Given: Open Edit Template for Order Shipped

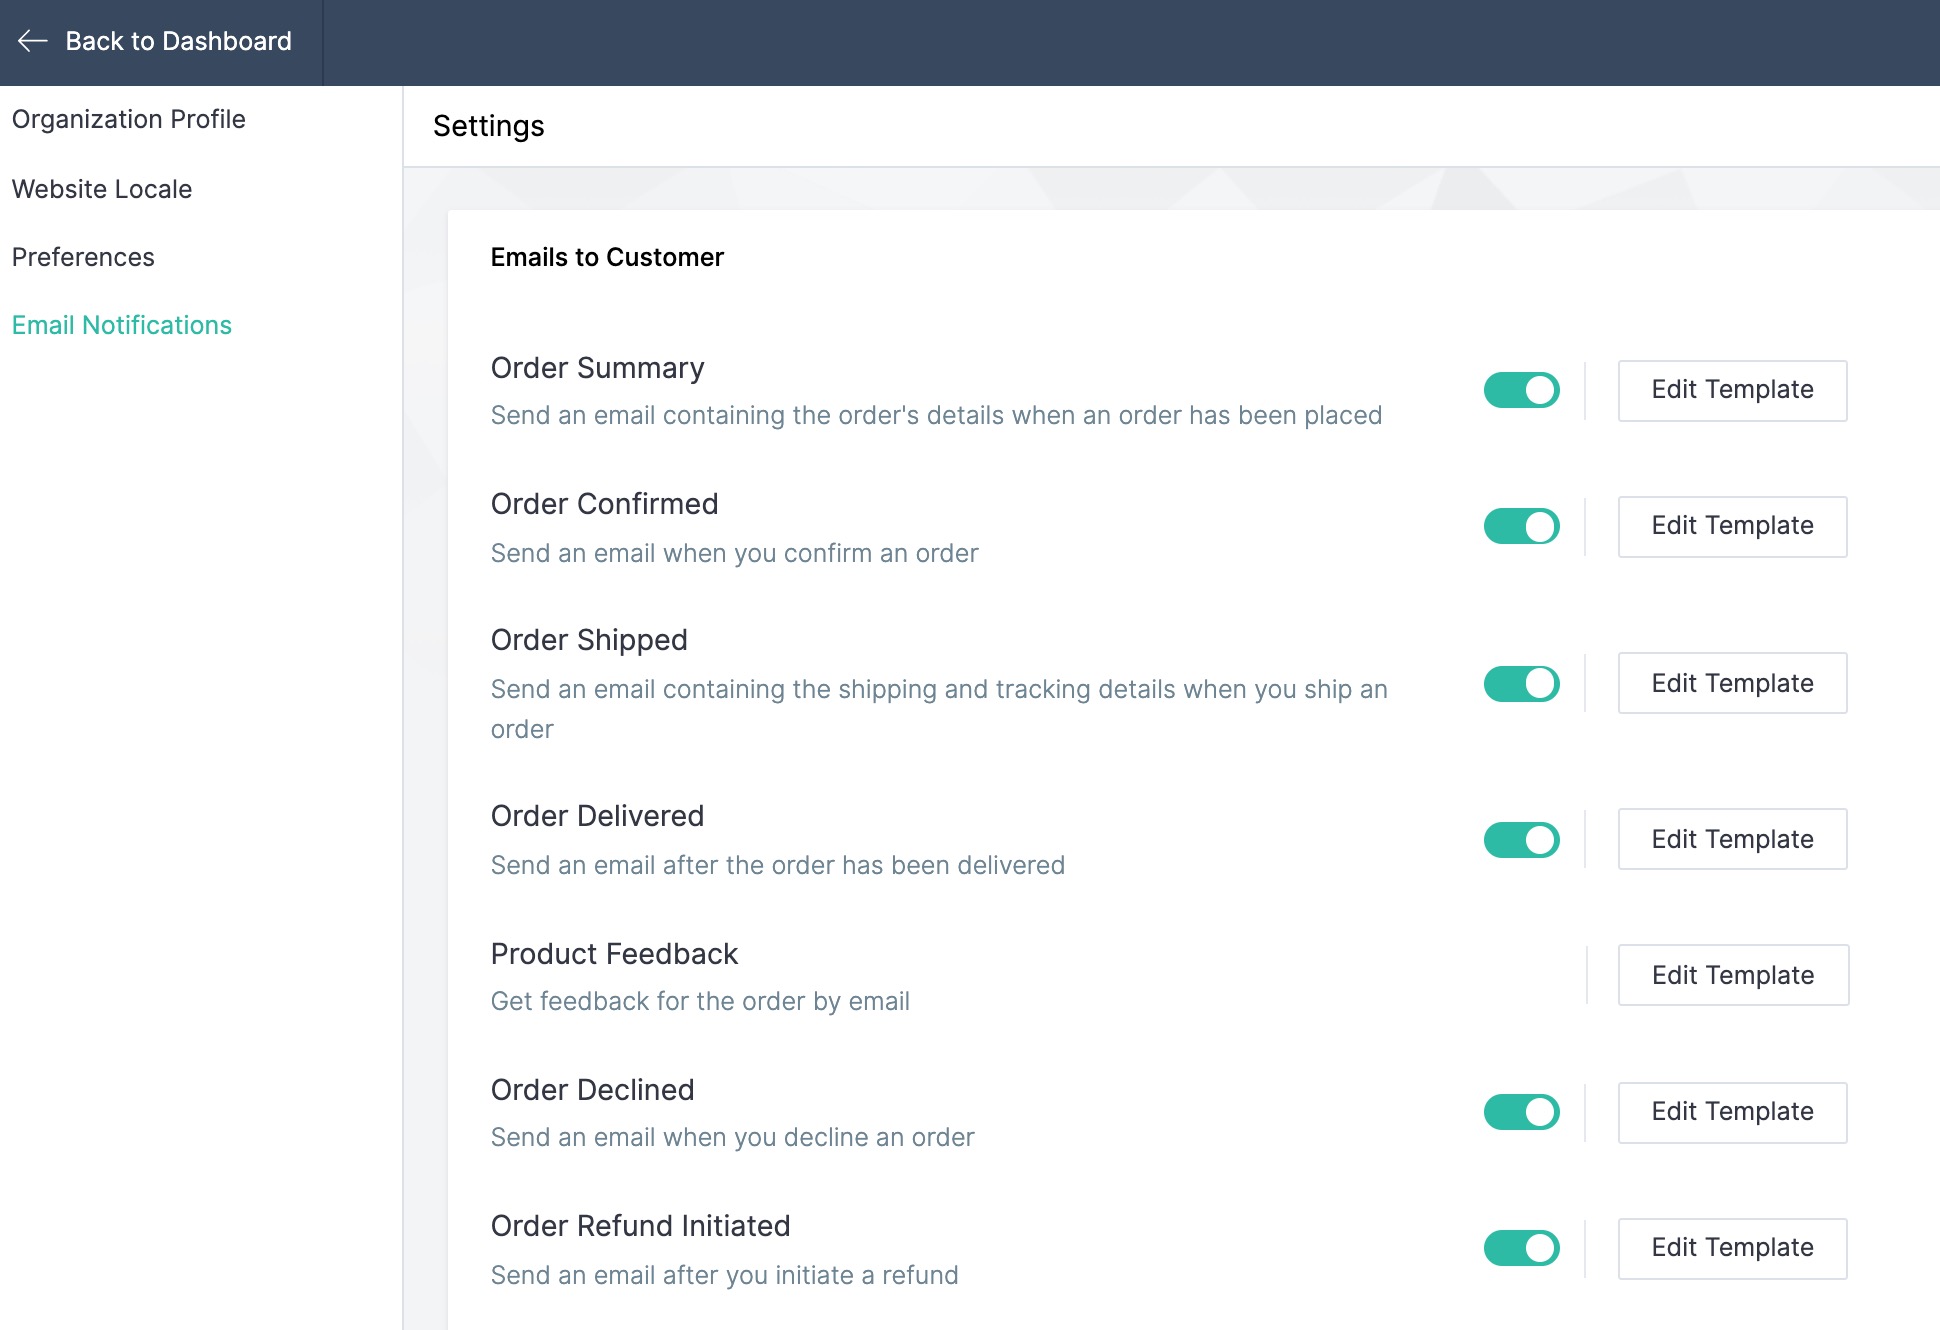Looking at the screenshot, I should click(x=1732, y=683).
